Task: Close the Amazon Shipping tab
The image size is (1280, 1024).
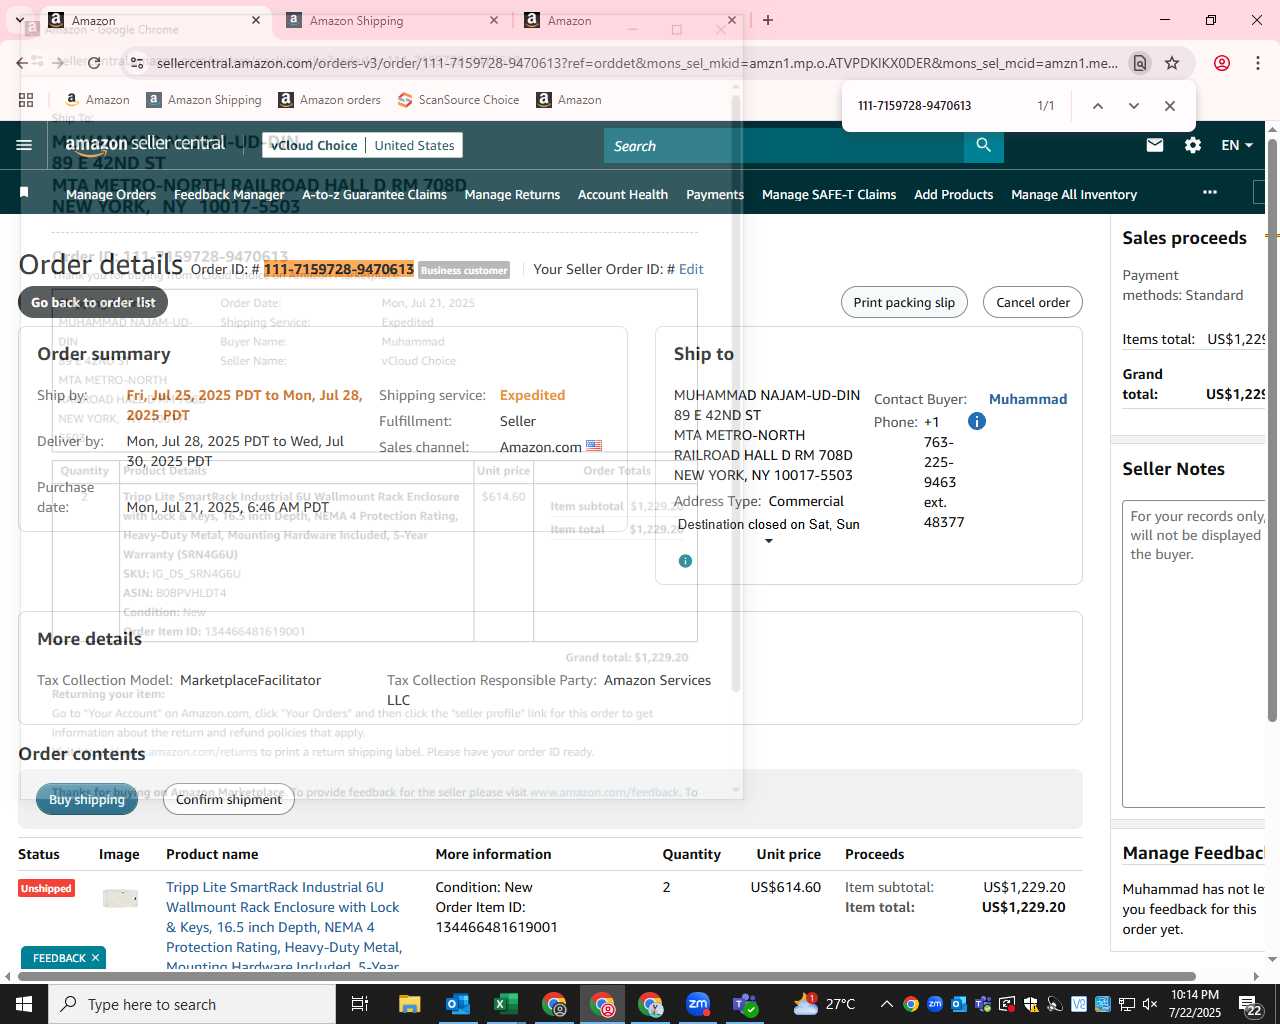Action: point(494,20)
